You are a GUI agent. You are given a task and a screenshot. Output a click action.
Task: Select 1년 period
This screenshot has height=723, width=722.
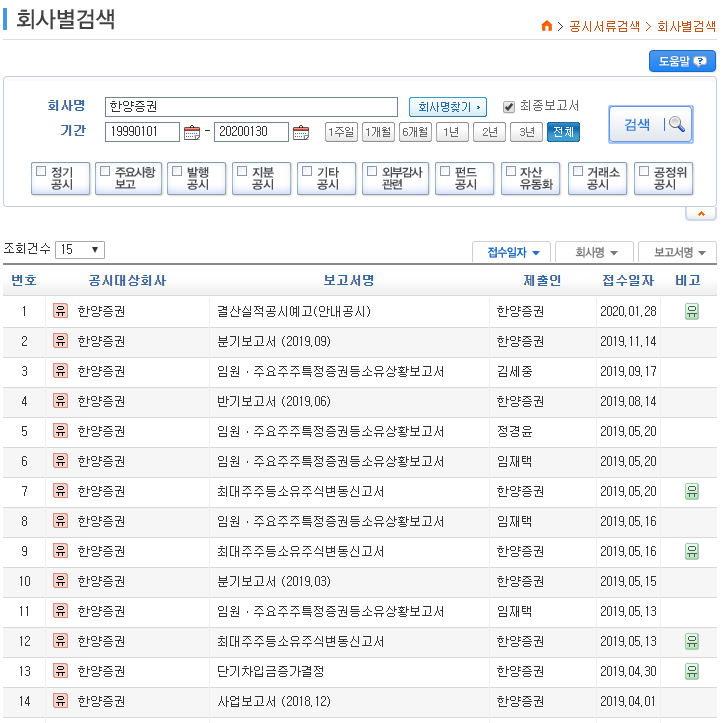pos(452,132)
